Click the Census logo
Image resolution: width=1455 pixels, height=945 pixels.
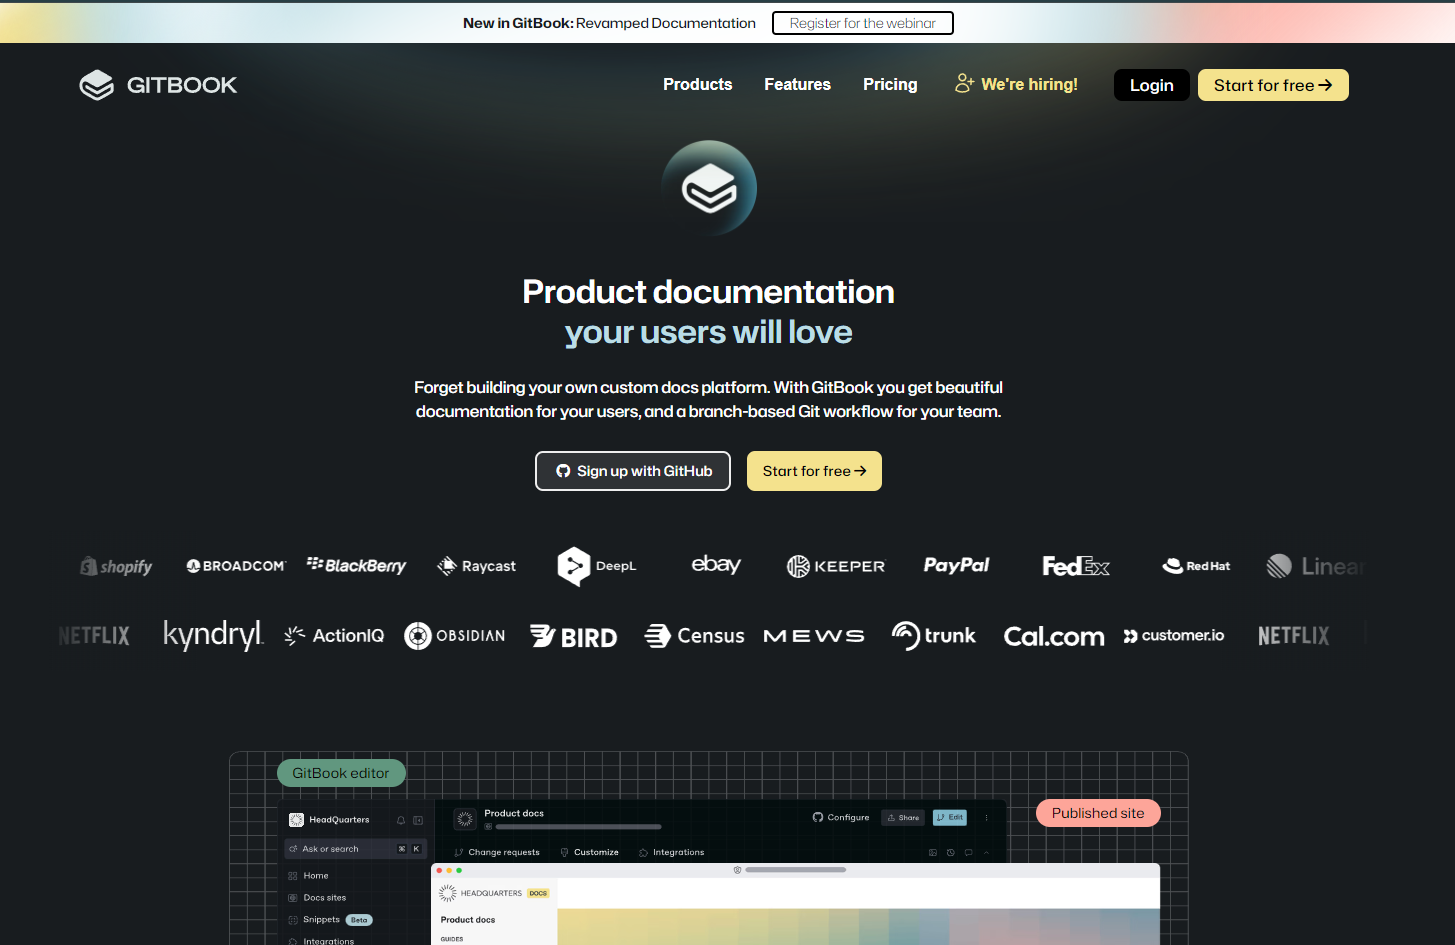click(694, 635)
